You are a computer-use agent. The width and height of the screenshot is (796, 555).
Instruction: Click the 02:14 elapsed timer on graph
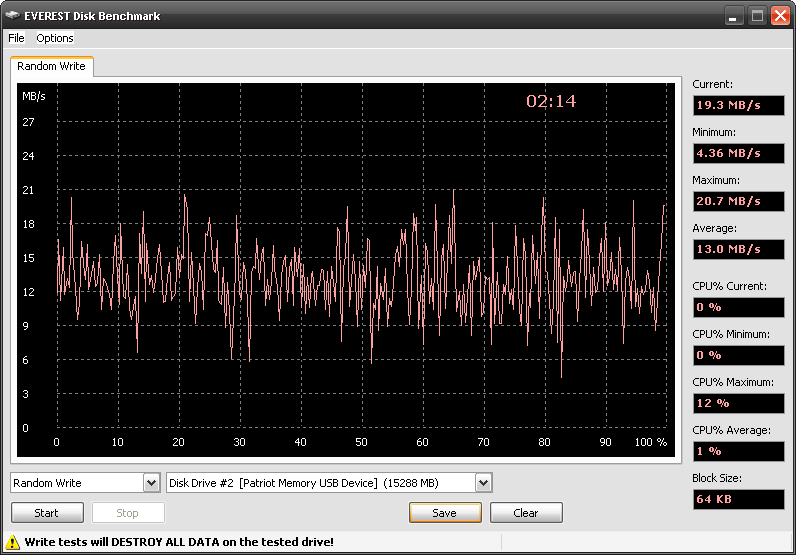(551, 101)
